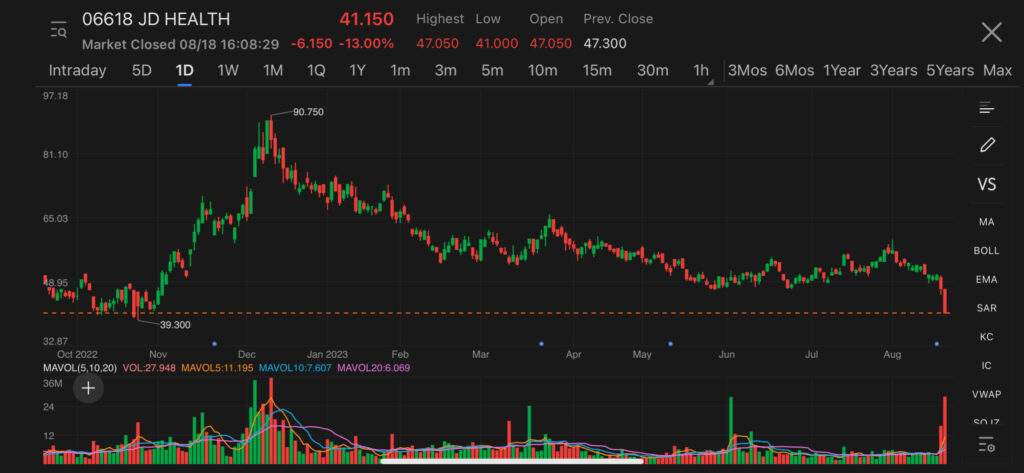Select the 1M chart period tab
Image resolution: width=1024 pixels, height=473 pixels.
(x=272, y=71)
